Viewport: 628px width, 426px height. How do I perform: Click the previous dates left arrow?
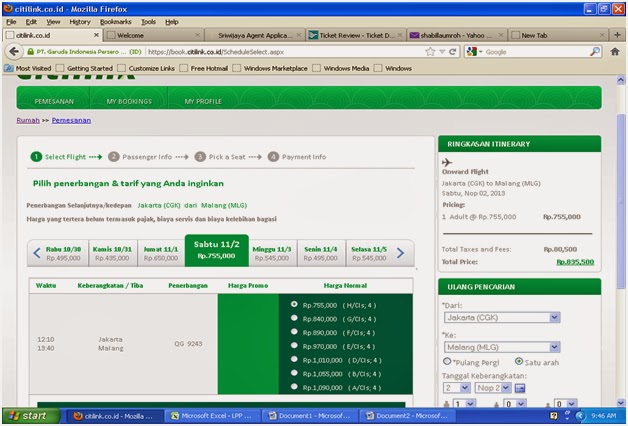[36, 253]
